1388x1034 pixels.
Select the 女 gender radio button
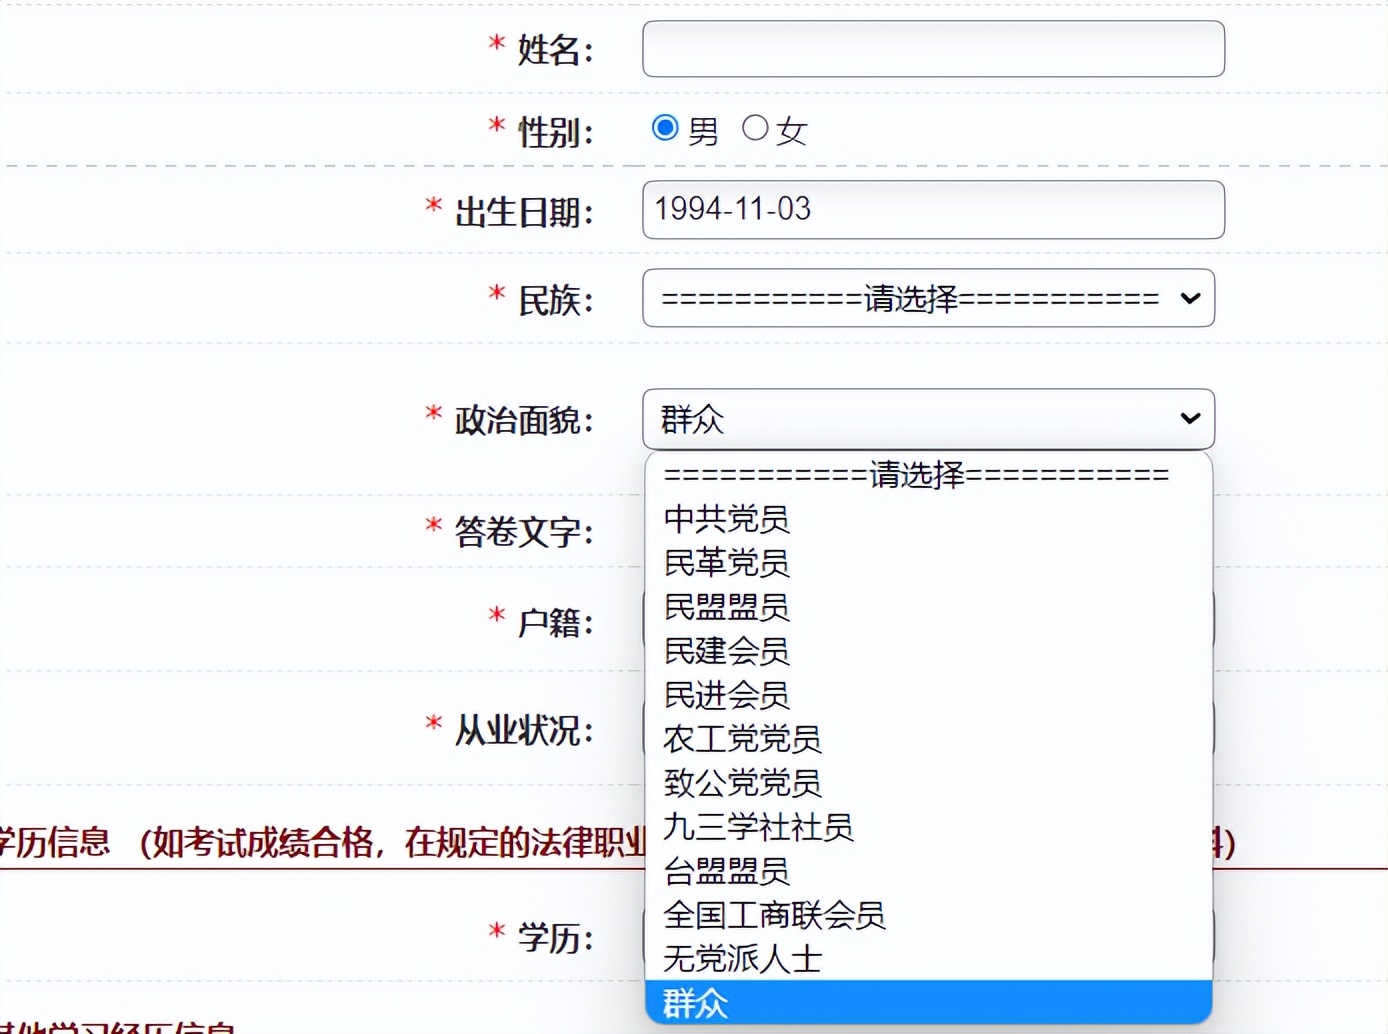pos(756,128)
